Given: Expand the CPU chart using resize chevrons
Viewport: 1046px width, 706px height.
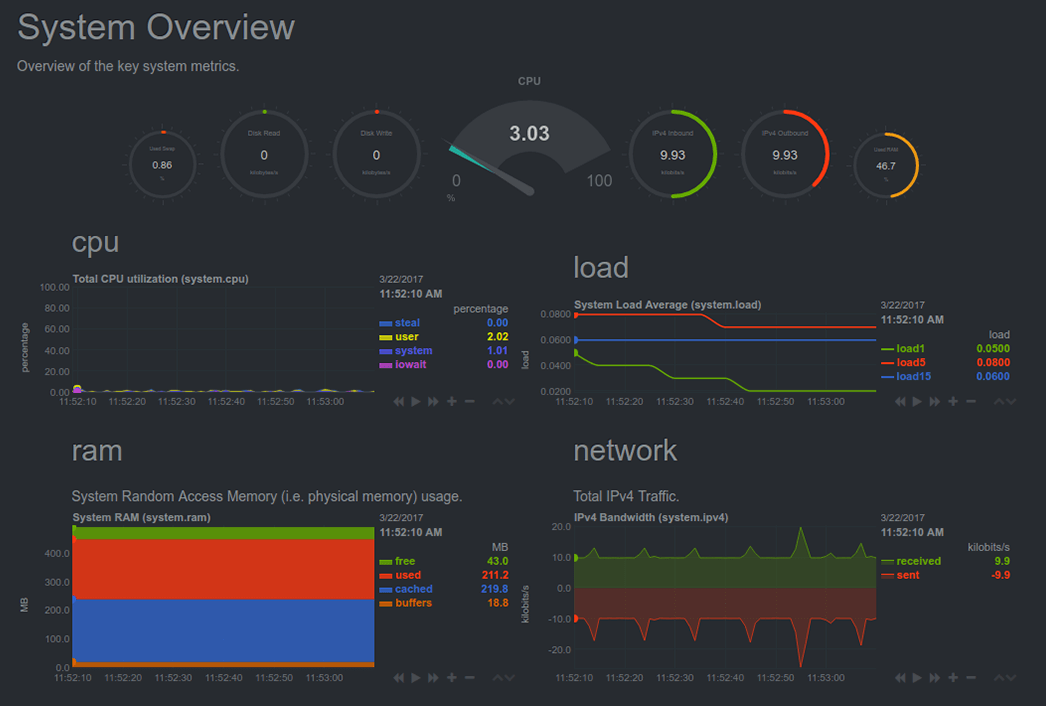Looking at the screenshot, I should tap(504, 401).
